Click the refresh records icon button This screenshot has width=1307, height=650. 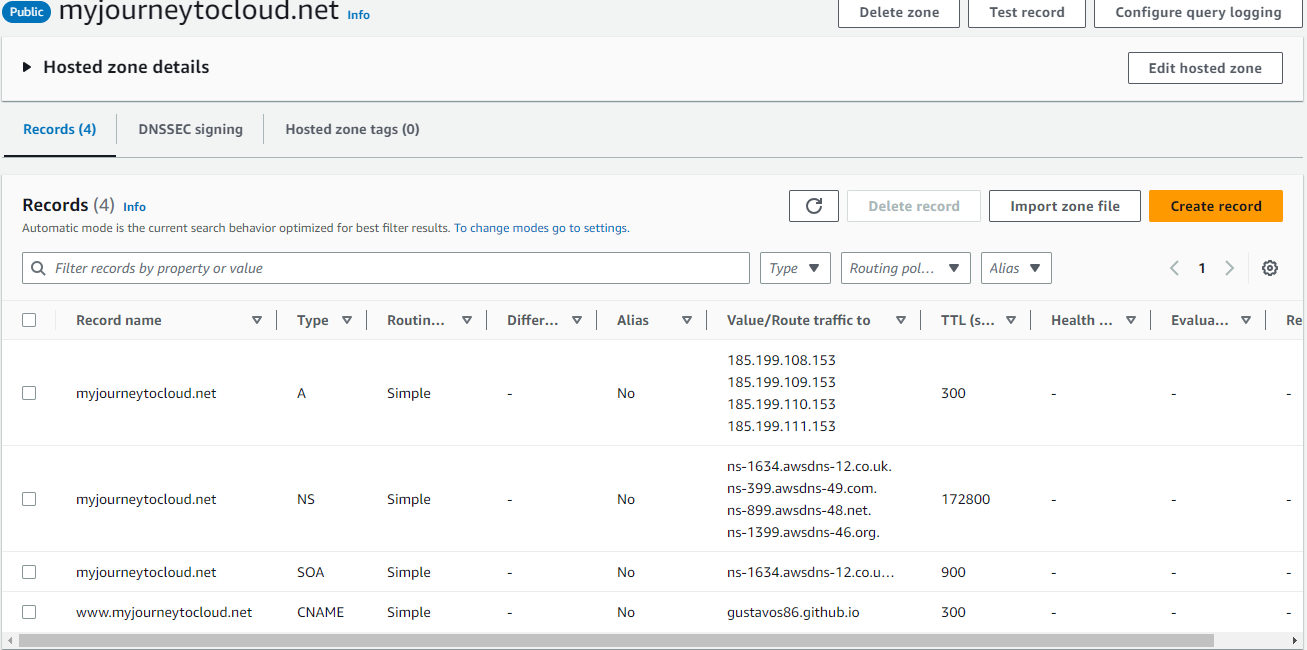(814, 206)
